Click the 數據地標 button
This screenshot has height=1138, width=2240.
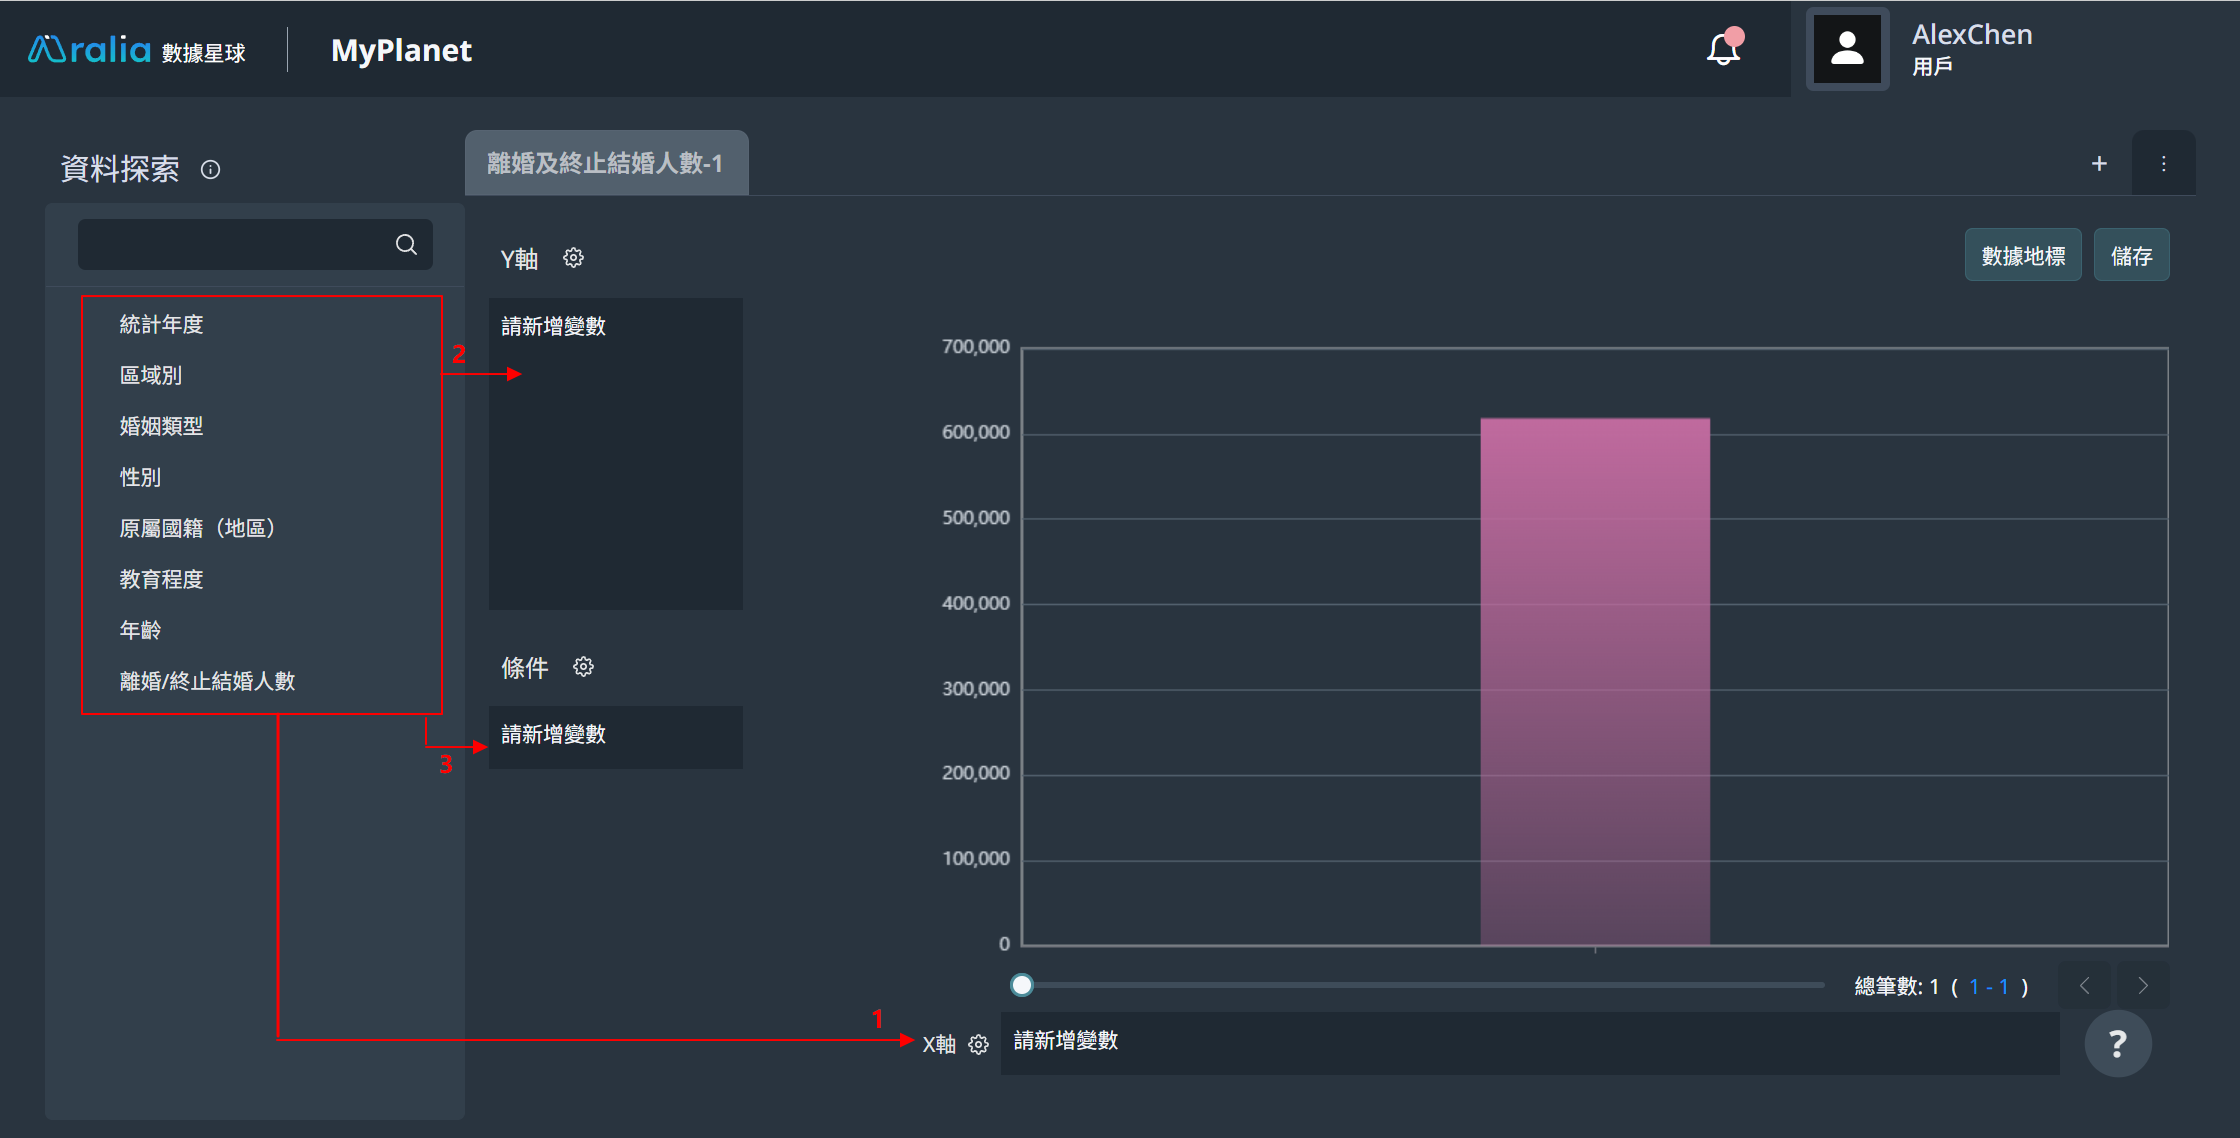2023,256
